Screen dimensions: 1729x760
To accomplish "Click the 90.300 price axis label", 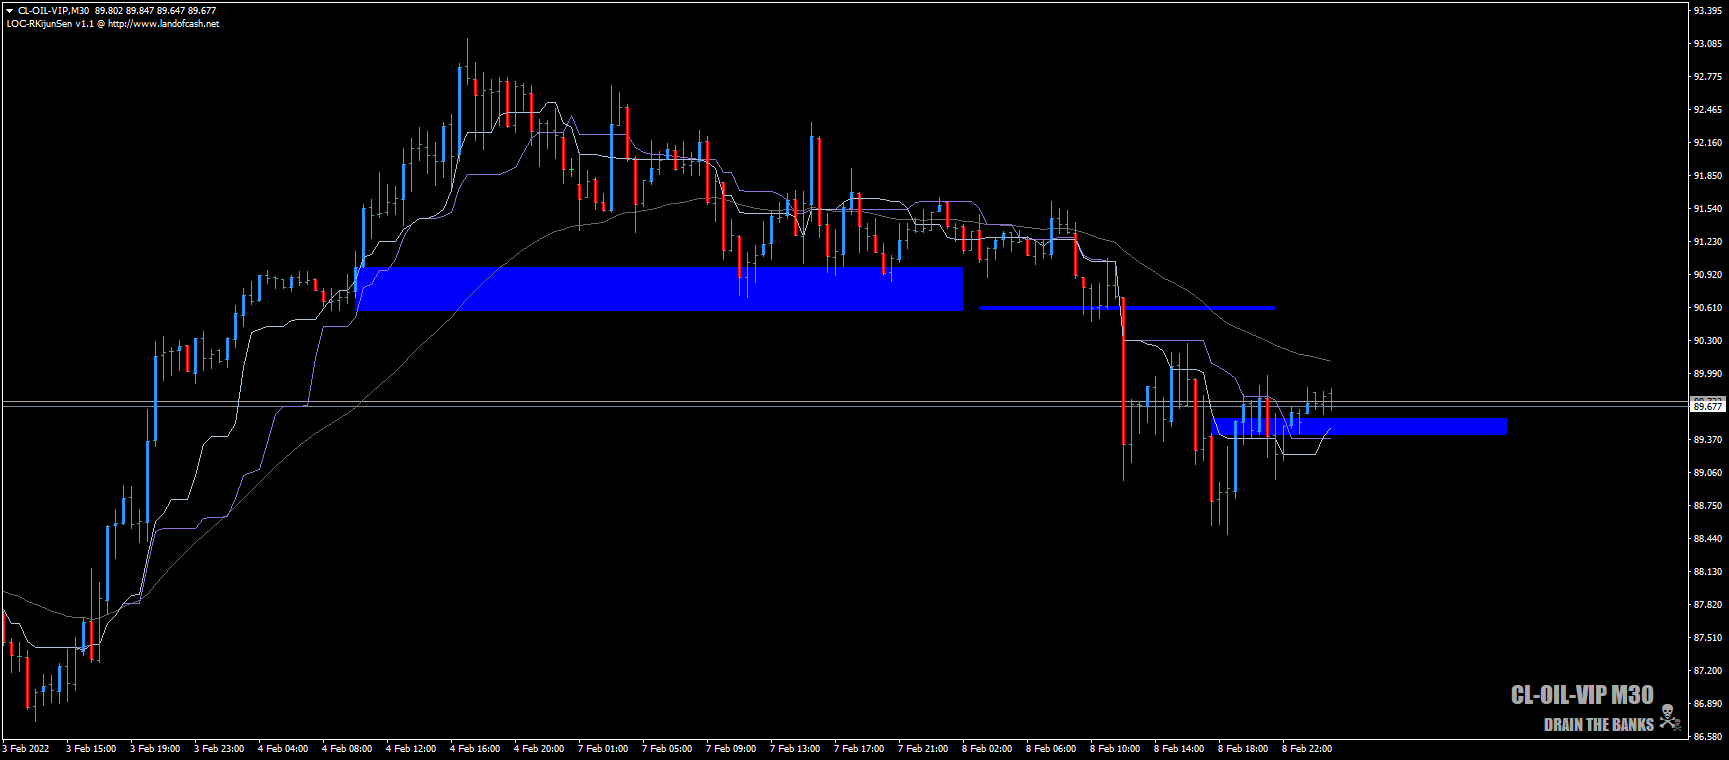I will [1707, 341].
